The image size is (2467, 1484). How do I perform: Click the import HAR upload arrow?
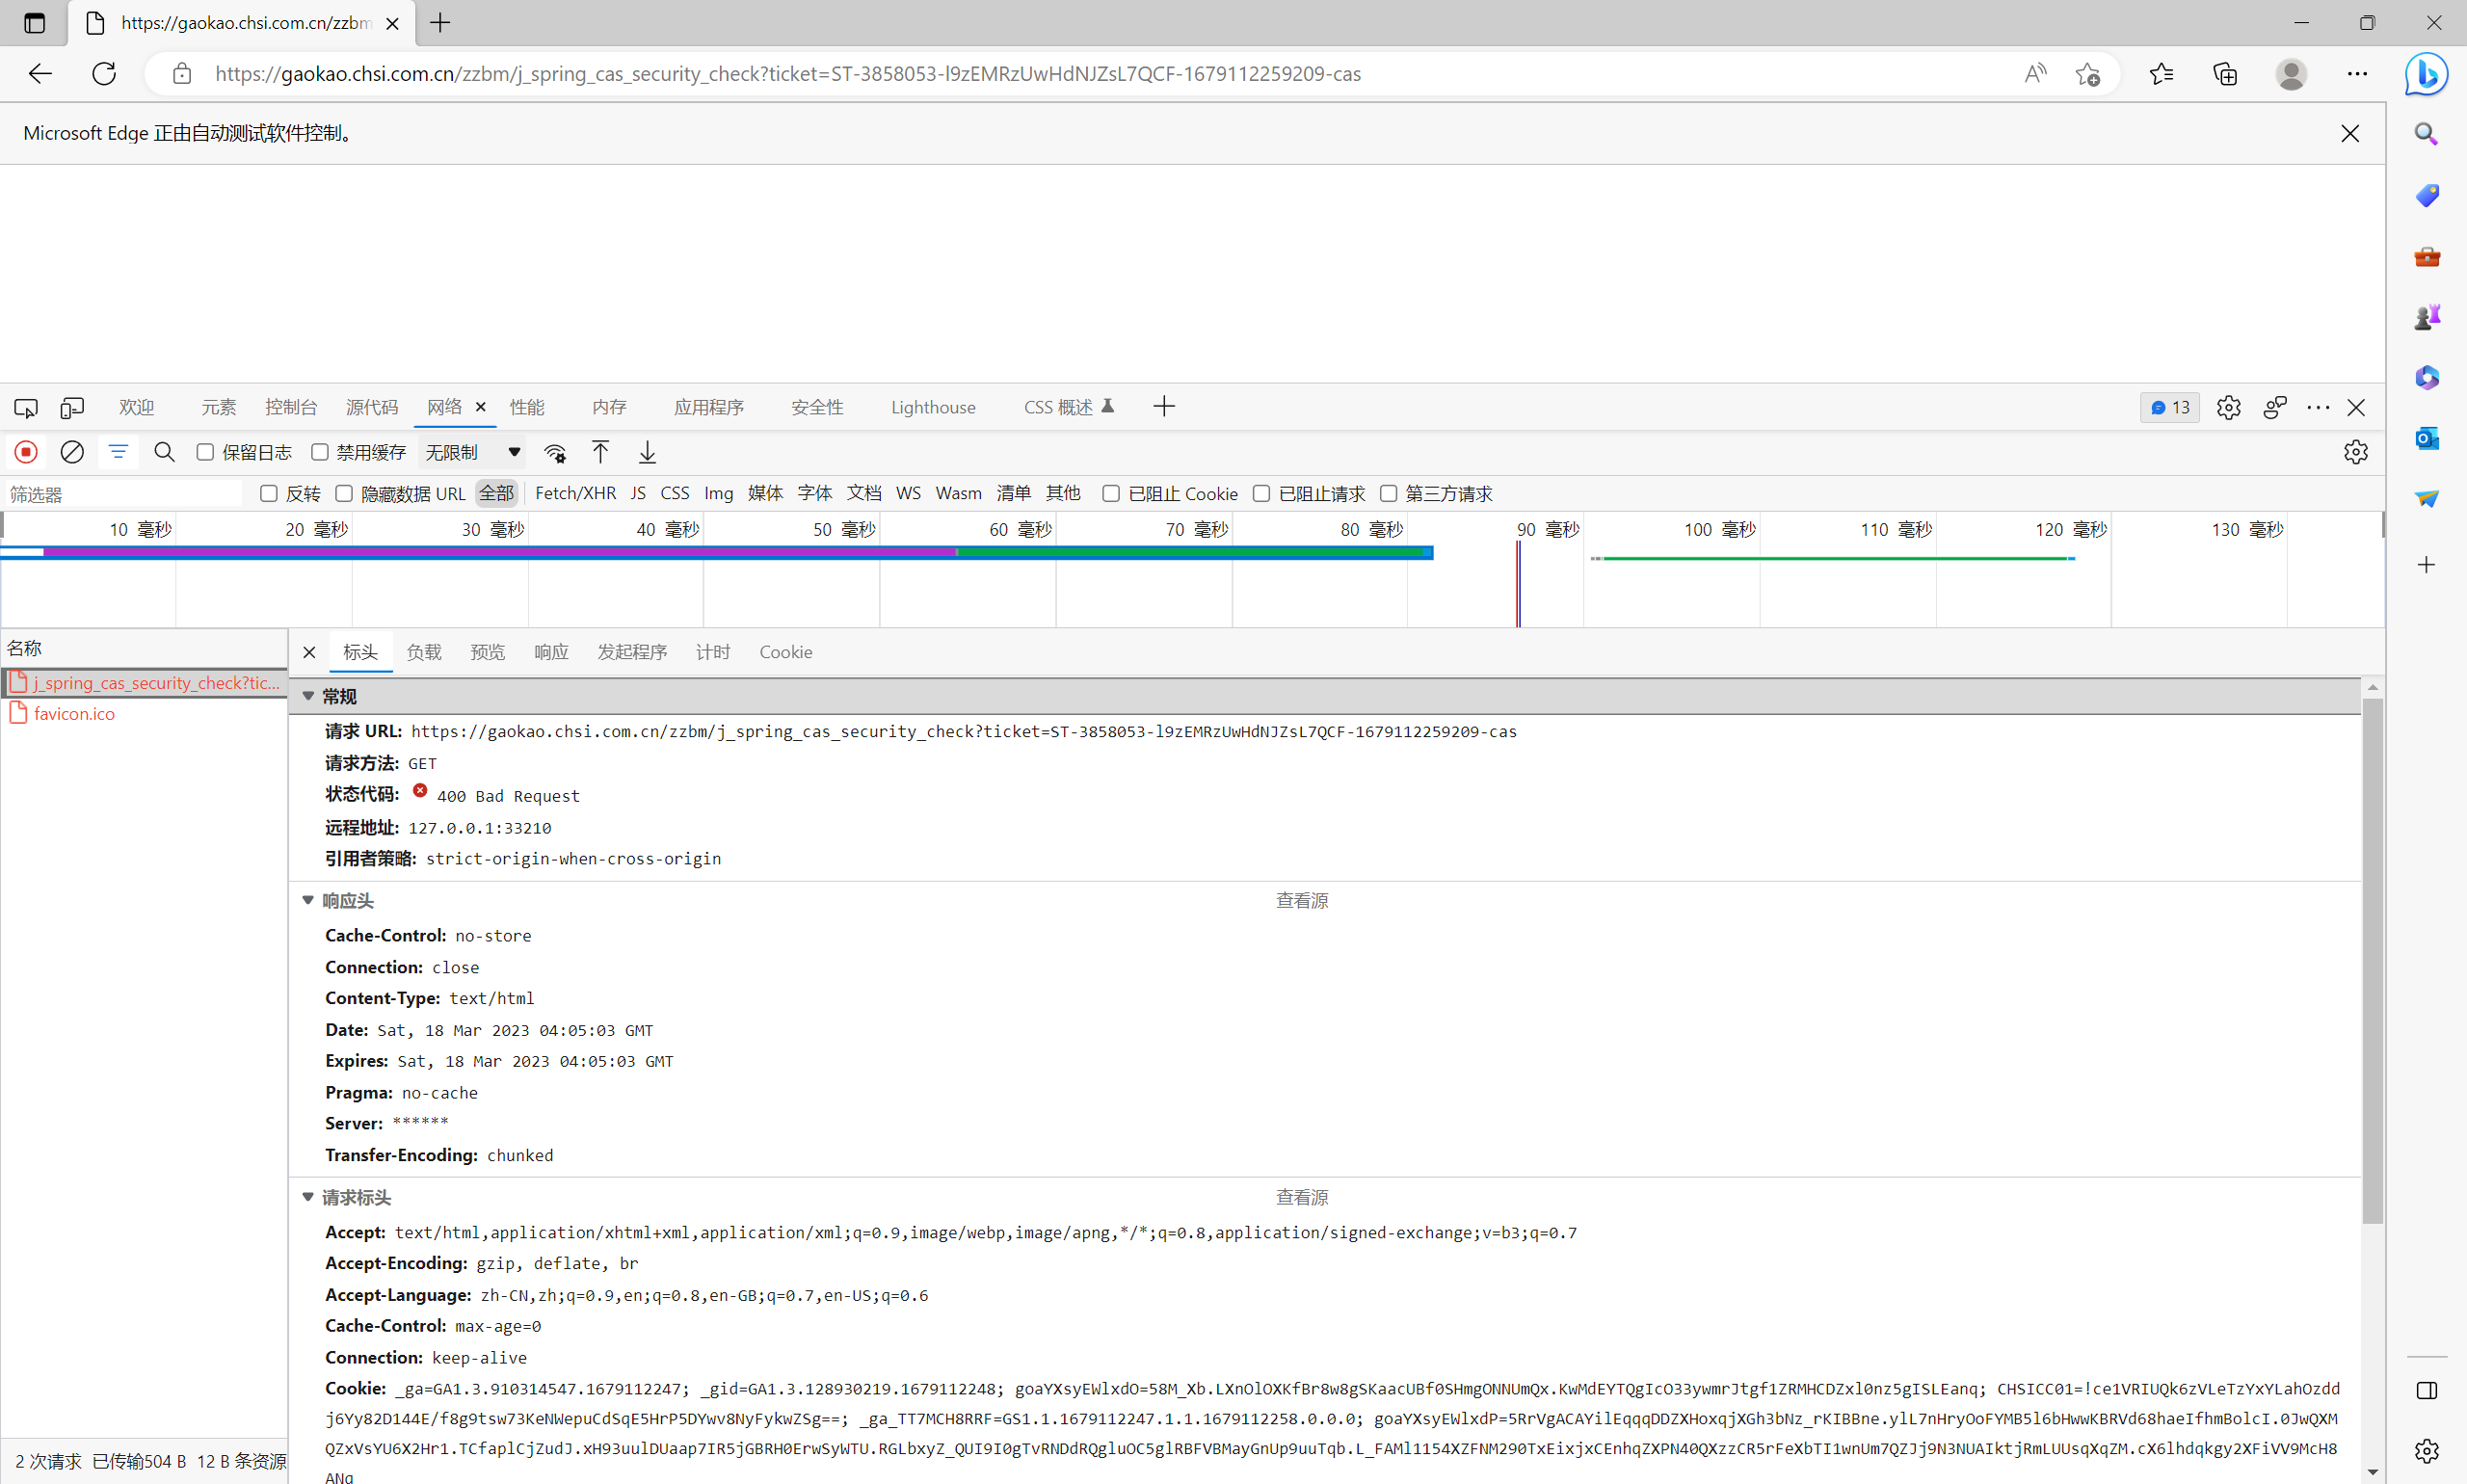click(x=600, y=452)
